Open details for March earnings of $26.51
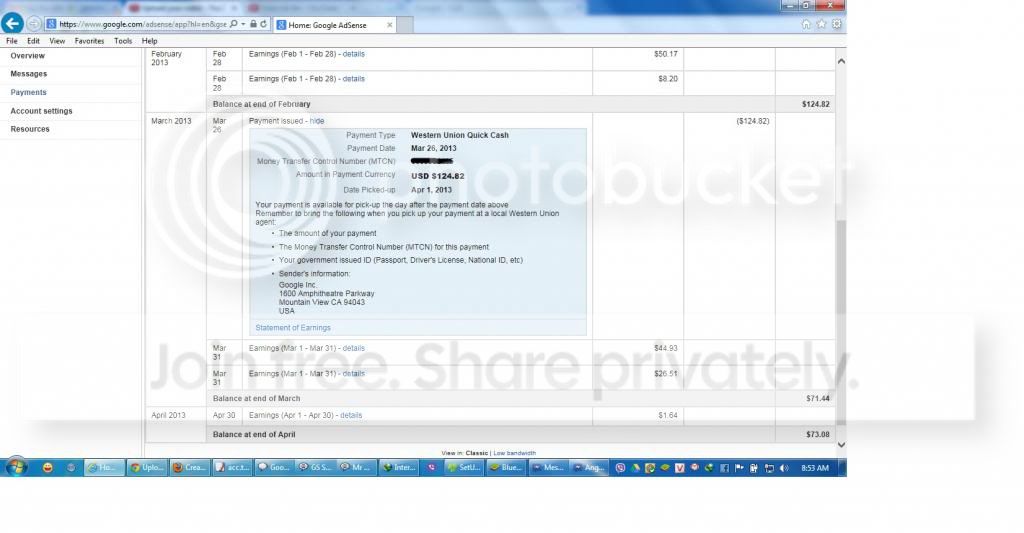 tap(353, 374)
